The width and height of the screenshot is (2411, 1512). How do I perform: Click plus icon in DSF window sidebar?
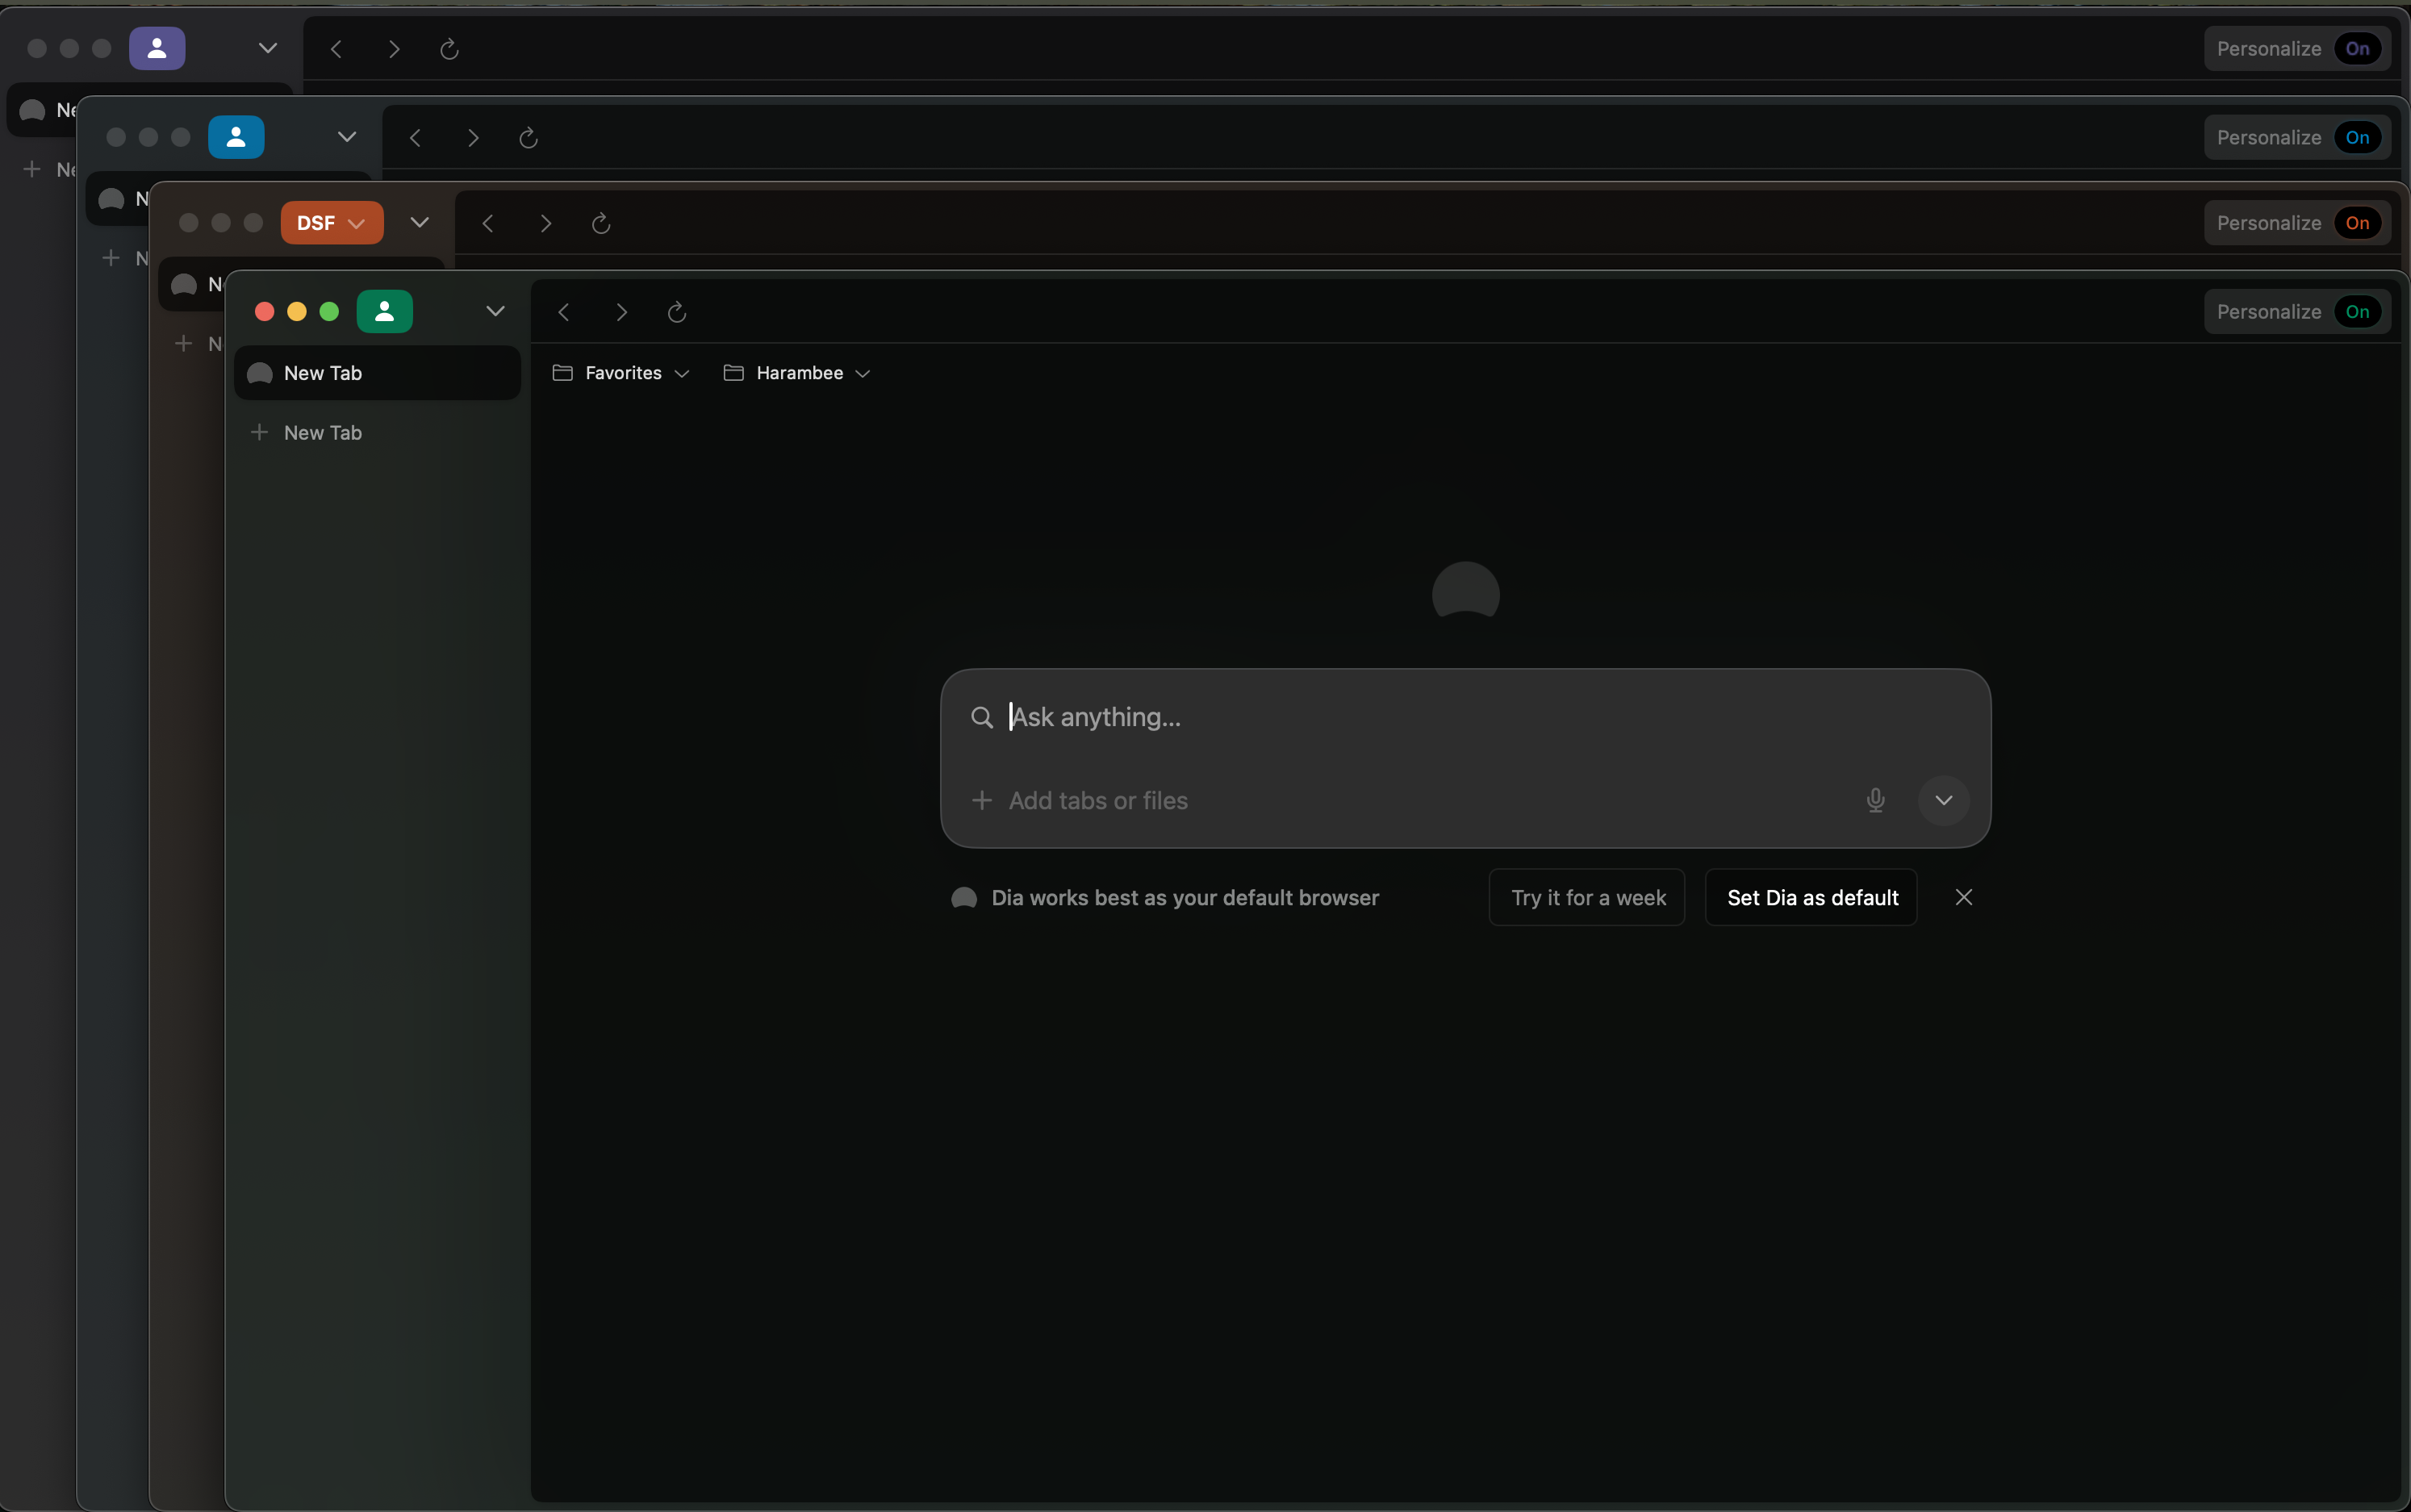(x=183, y=344)
